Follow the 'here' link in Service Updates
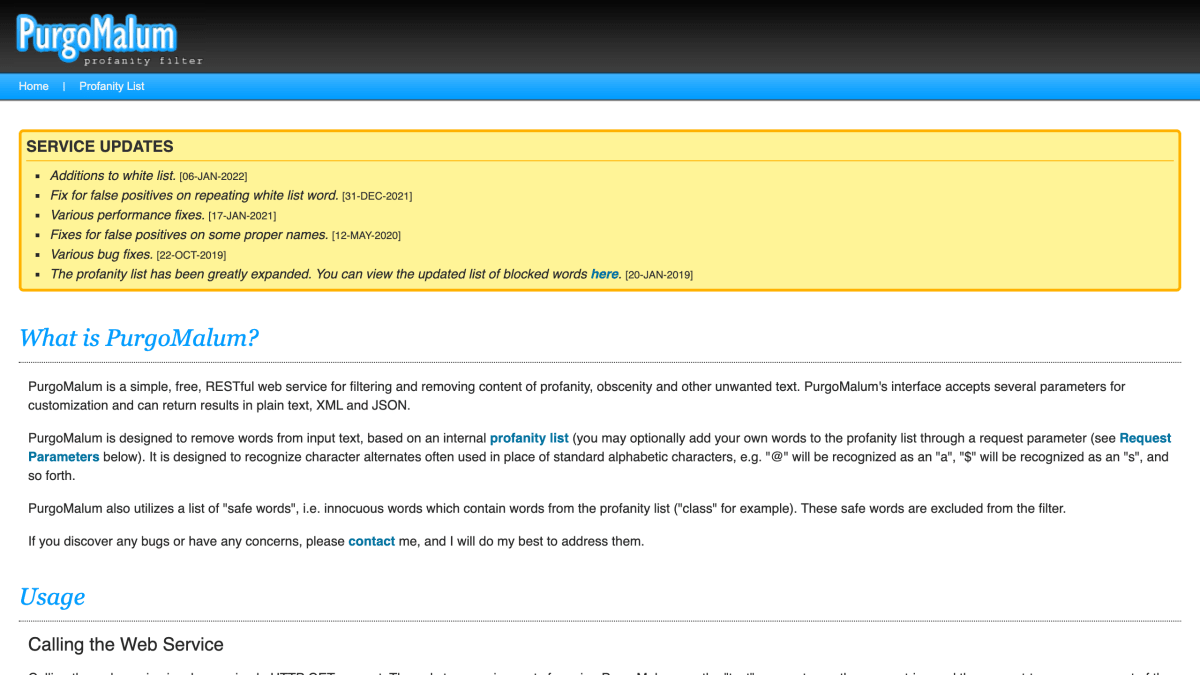Image resolution: width=1200 pixels, height=675 pixels. 605,274
